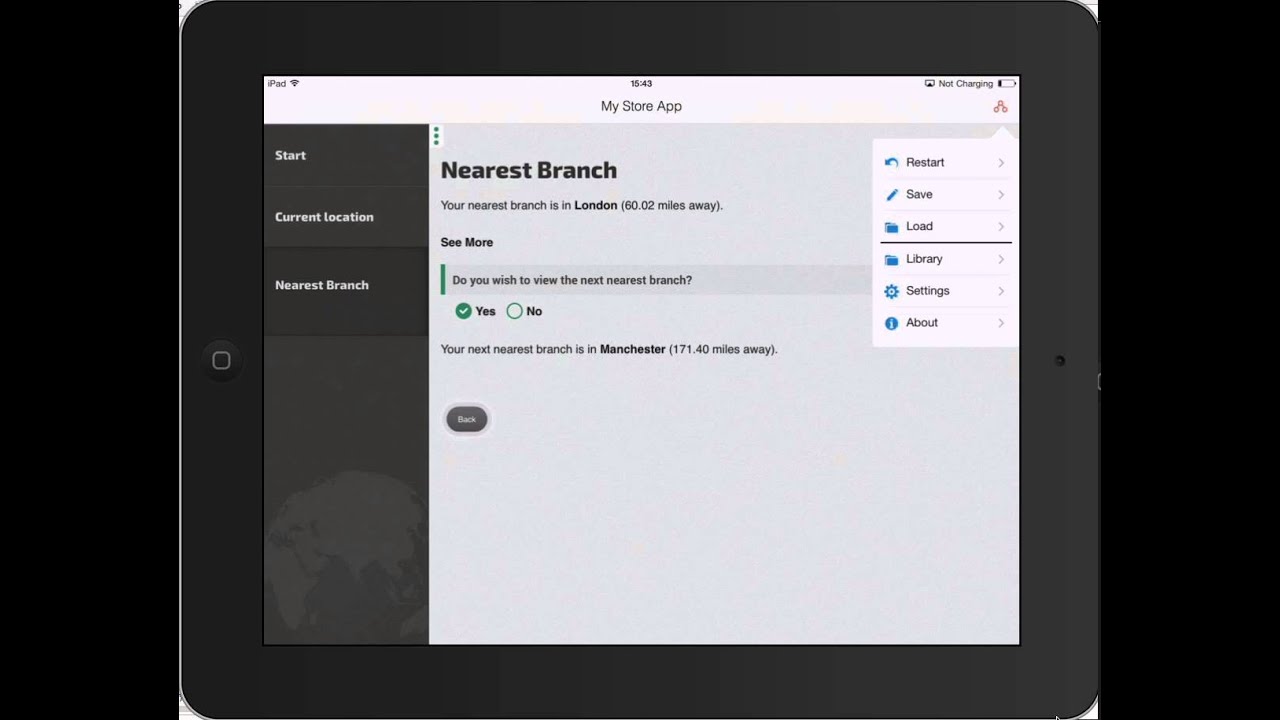Tap the bold Manchester branch name
This screenshot has width=1280, height=720.
pyautogui.click(x=633, y=350)
